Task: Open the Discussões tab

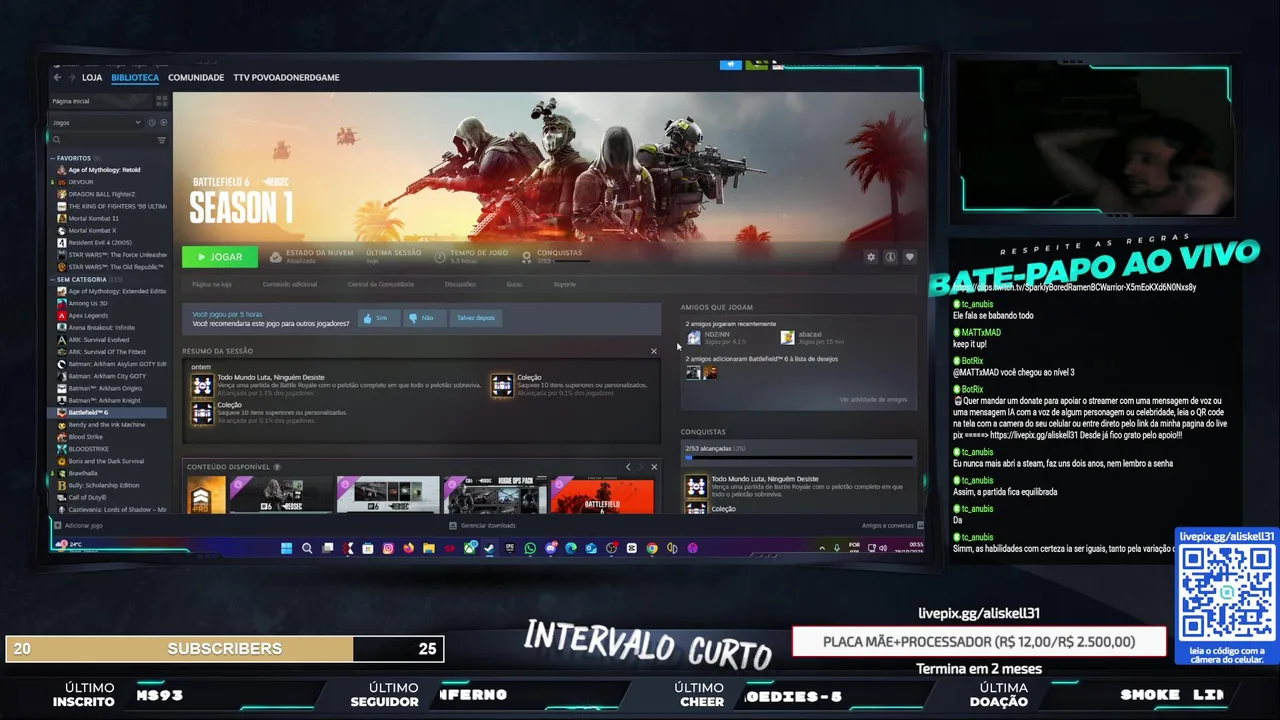Action: 460,284
